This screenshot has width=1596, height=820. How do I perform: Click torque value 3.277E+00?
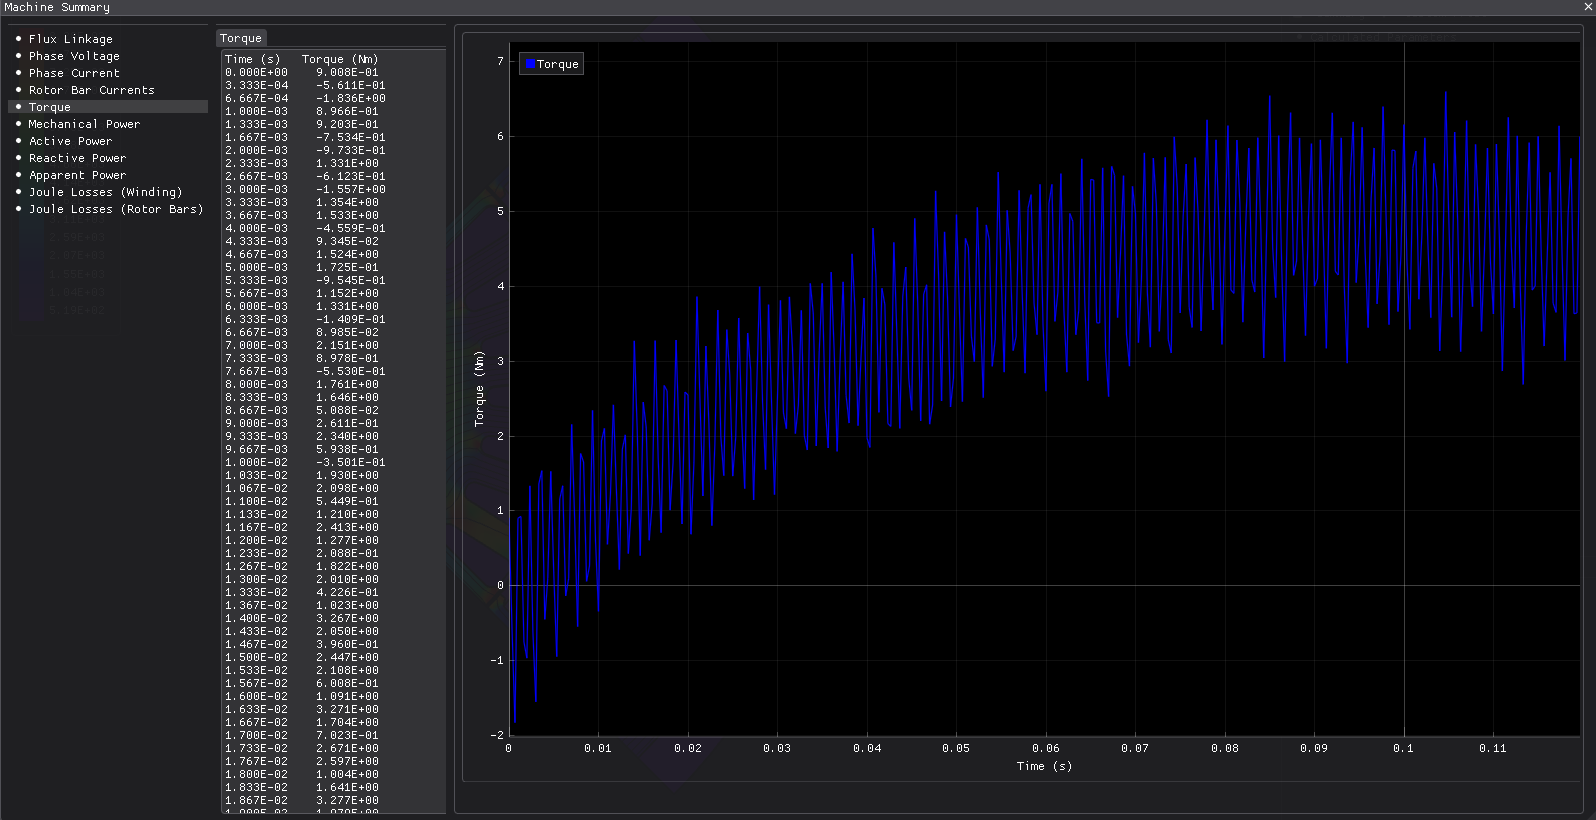pos(347,800)
